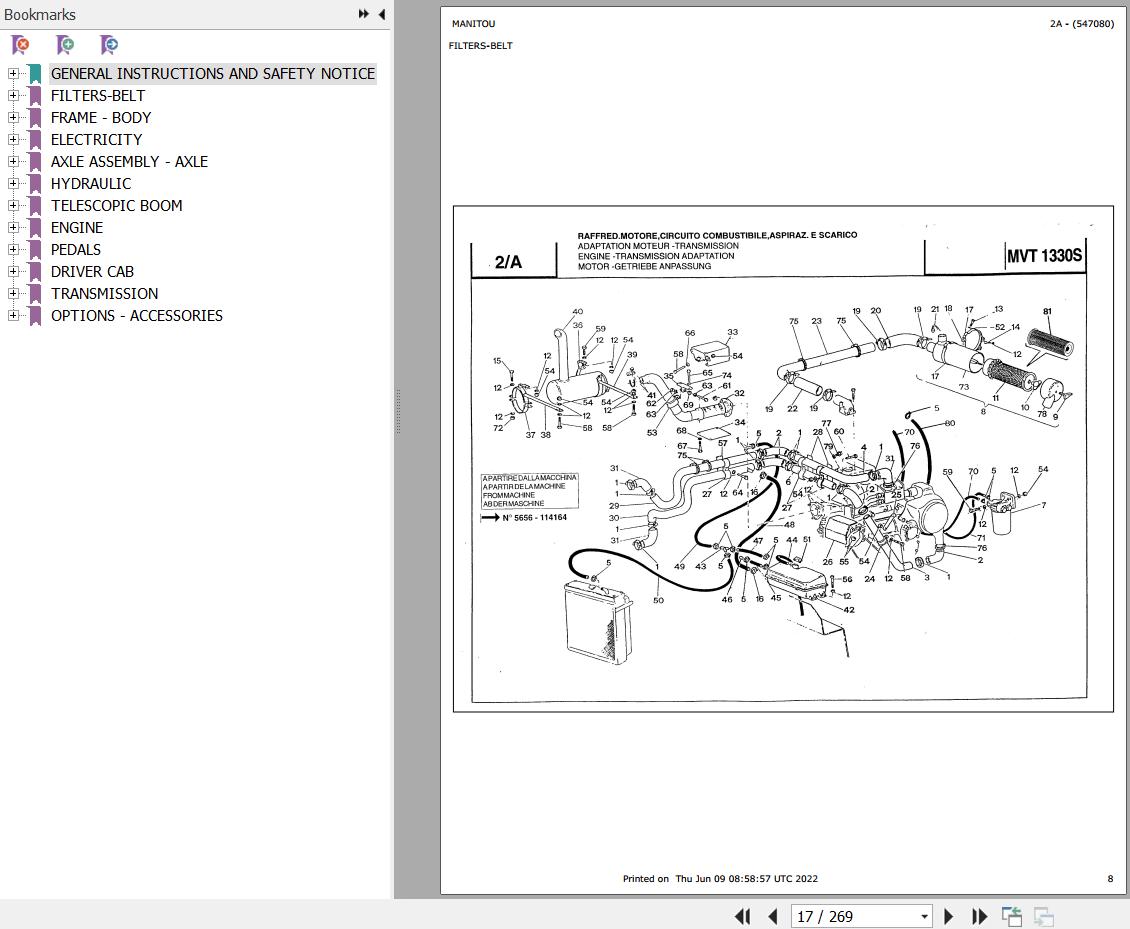
Task: Open the DRIVER CAB bookmark
Action: pyautogui.click(x=92, y=272)
